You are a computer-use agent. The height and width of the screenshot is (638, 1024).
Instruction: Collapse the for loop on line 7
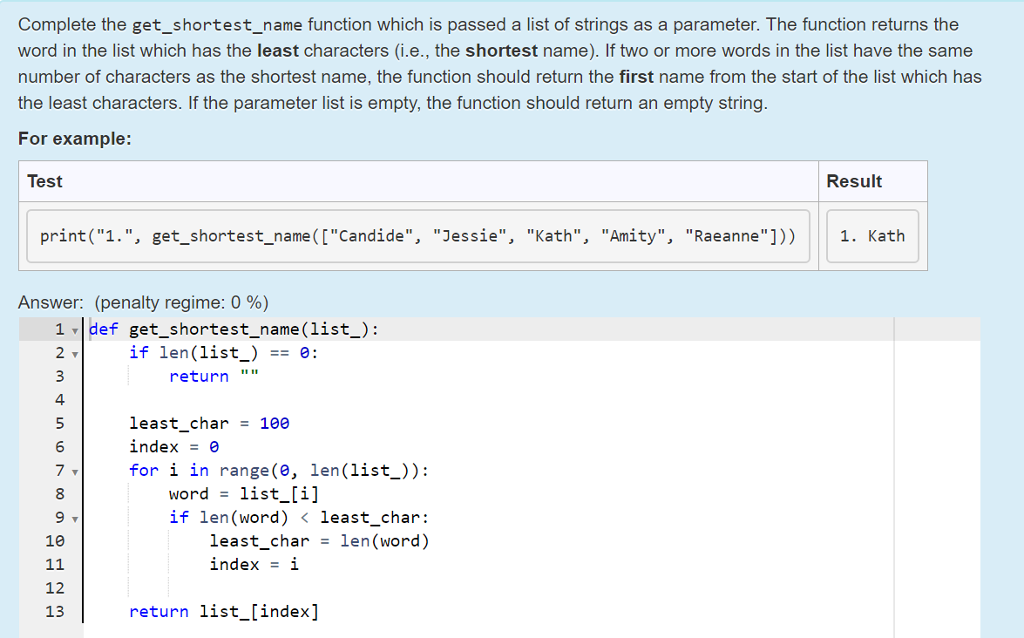click(x=77, y=470)
